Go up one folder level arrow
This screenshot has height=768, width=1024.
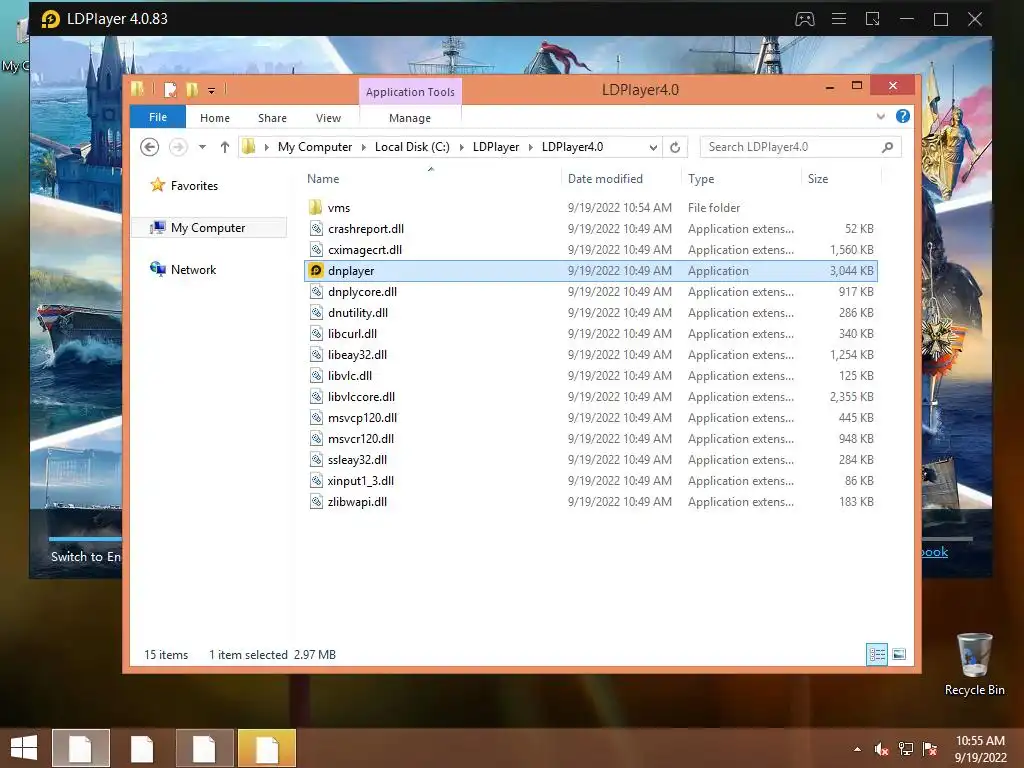coord(225,147)
